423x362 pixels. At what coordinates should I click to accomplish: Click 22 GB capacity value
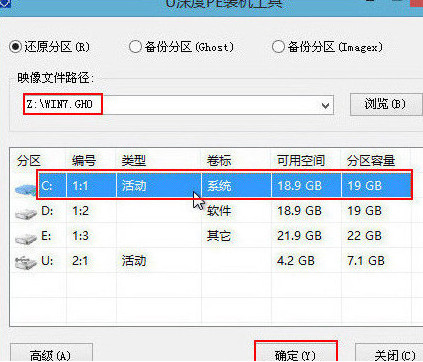tap(364, 236)
